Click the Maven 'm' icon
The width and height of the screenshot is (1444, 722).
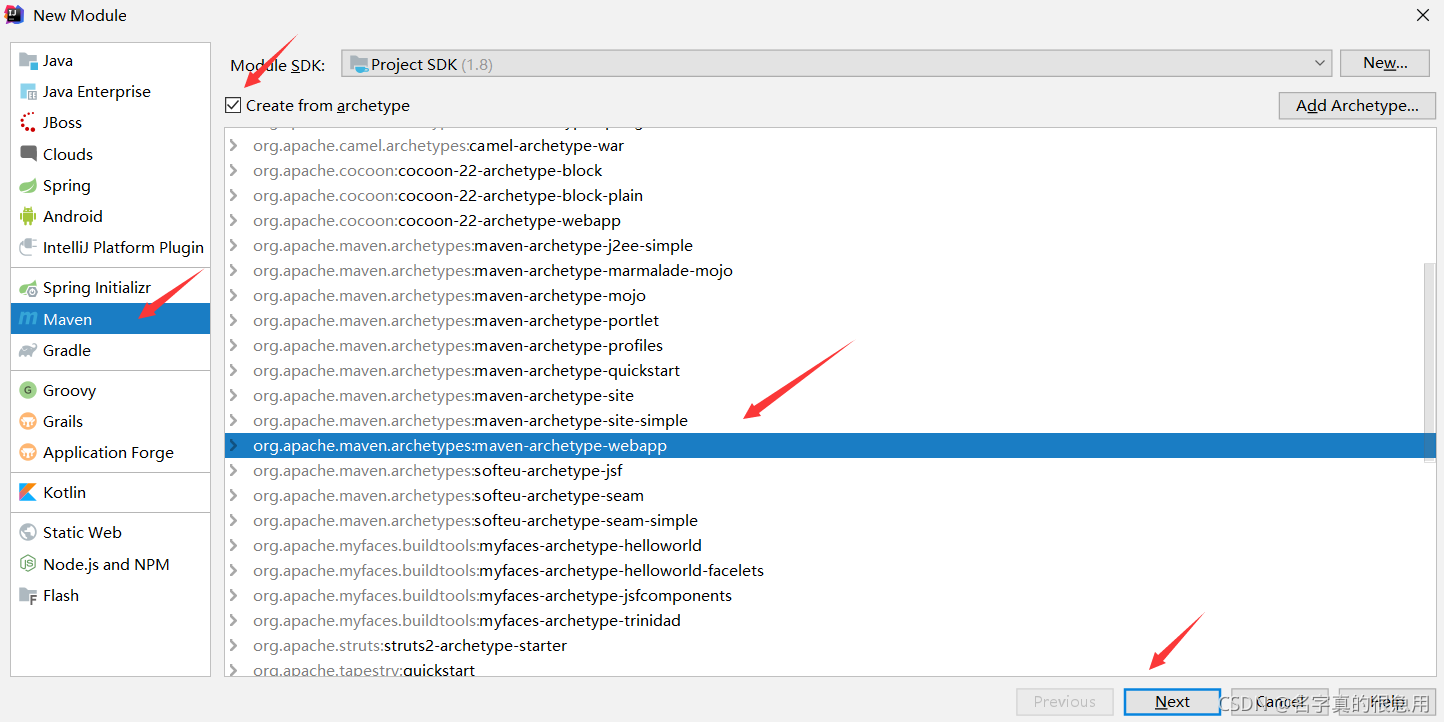point(28,320)
